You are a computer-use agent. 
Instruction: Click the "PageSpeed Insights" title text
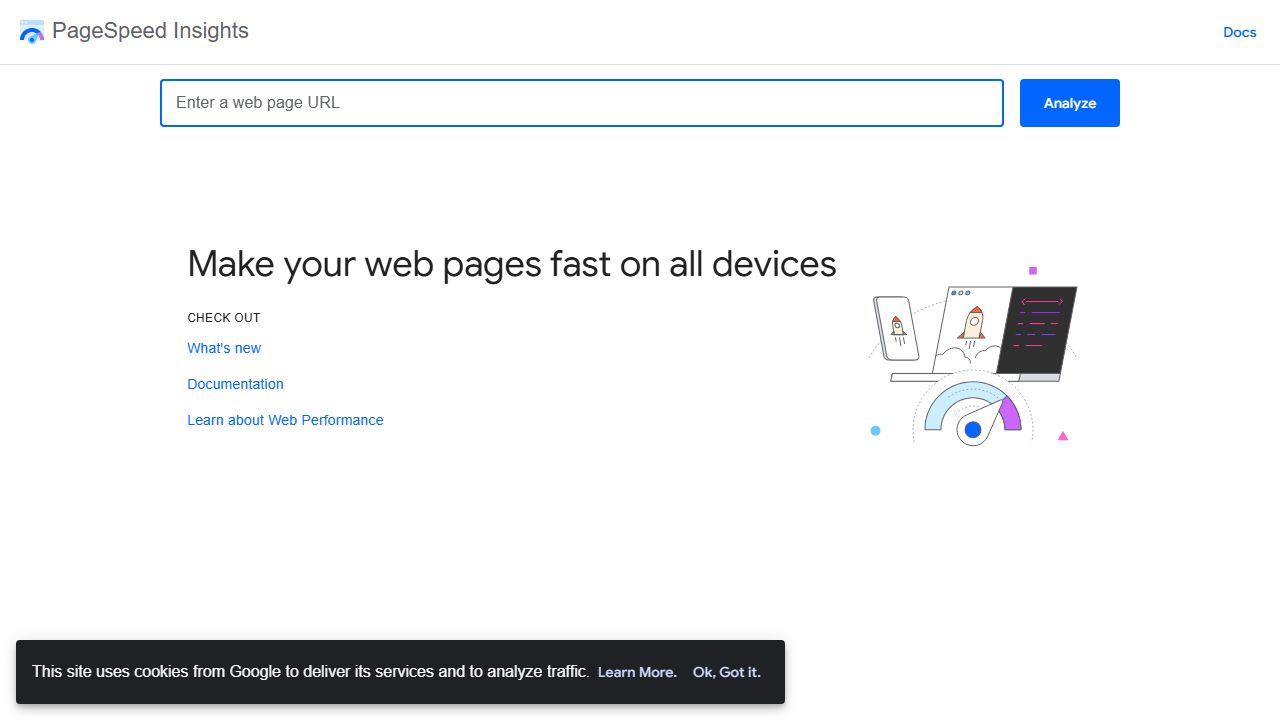click(x=152, y=31)
